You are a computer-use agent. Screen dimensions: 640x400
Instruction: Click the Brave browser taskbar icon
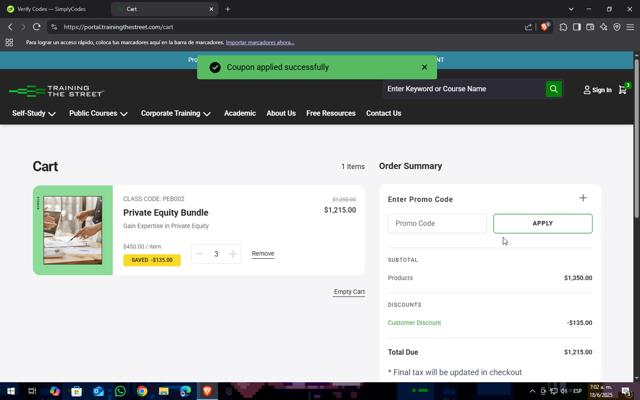click(x=207, y=391)
